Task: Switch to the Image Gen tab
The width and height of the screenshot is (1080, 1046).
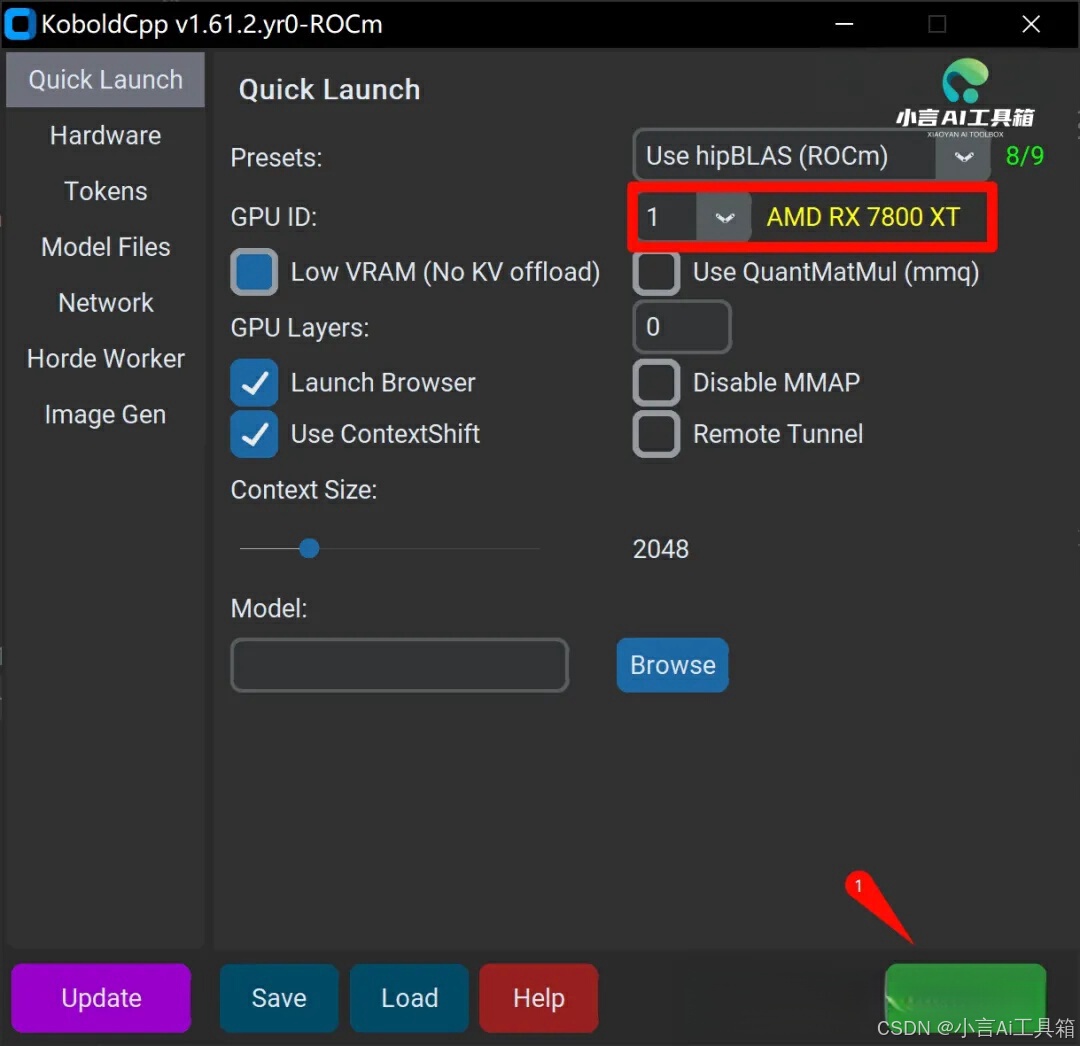Action: [x=105, y=415]
